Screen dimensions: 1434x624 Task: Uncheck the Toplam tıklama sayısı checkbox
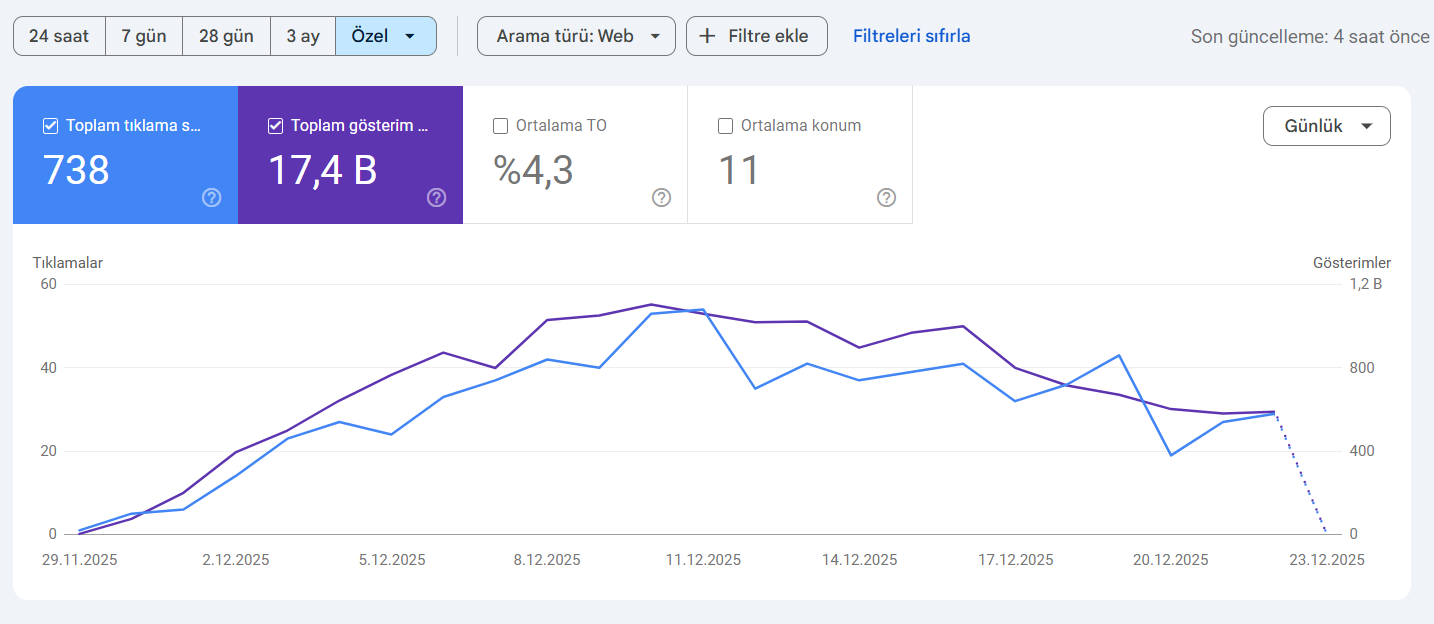[50, 126]
